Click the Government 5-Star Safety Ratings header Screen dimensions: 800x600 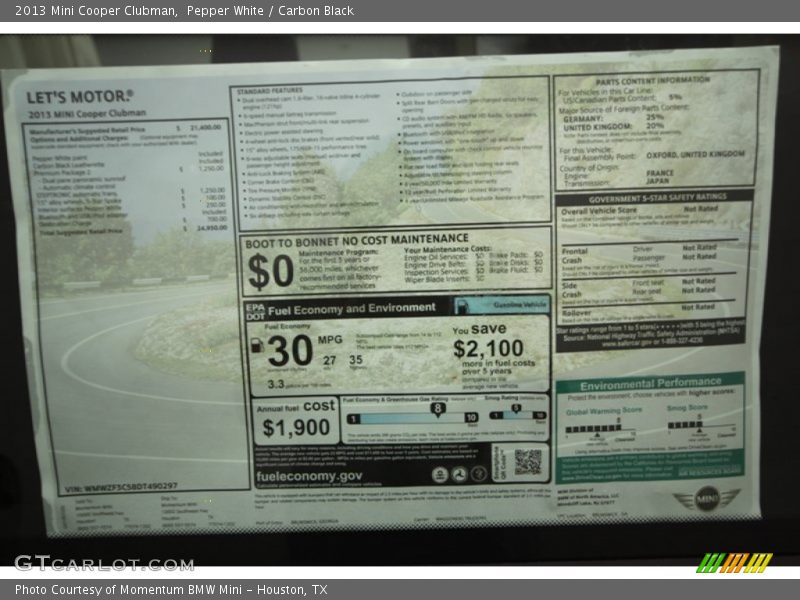[656, 198]
